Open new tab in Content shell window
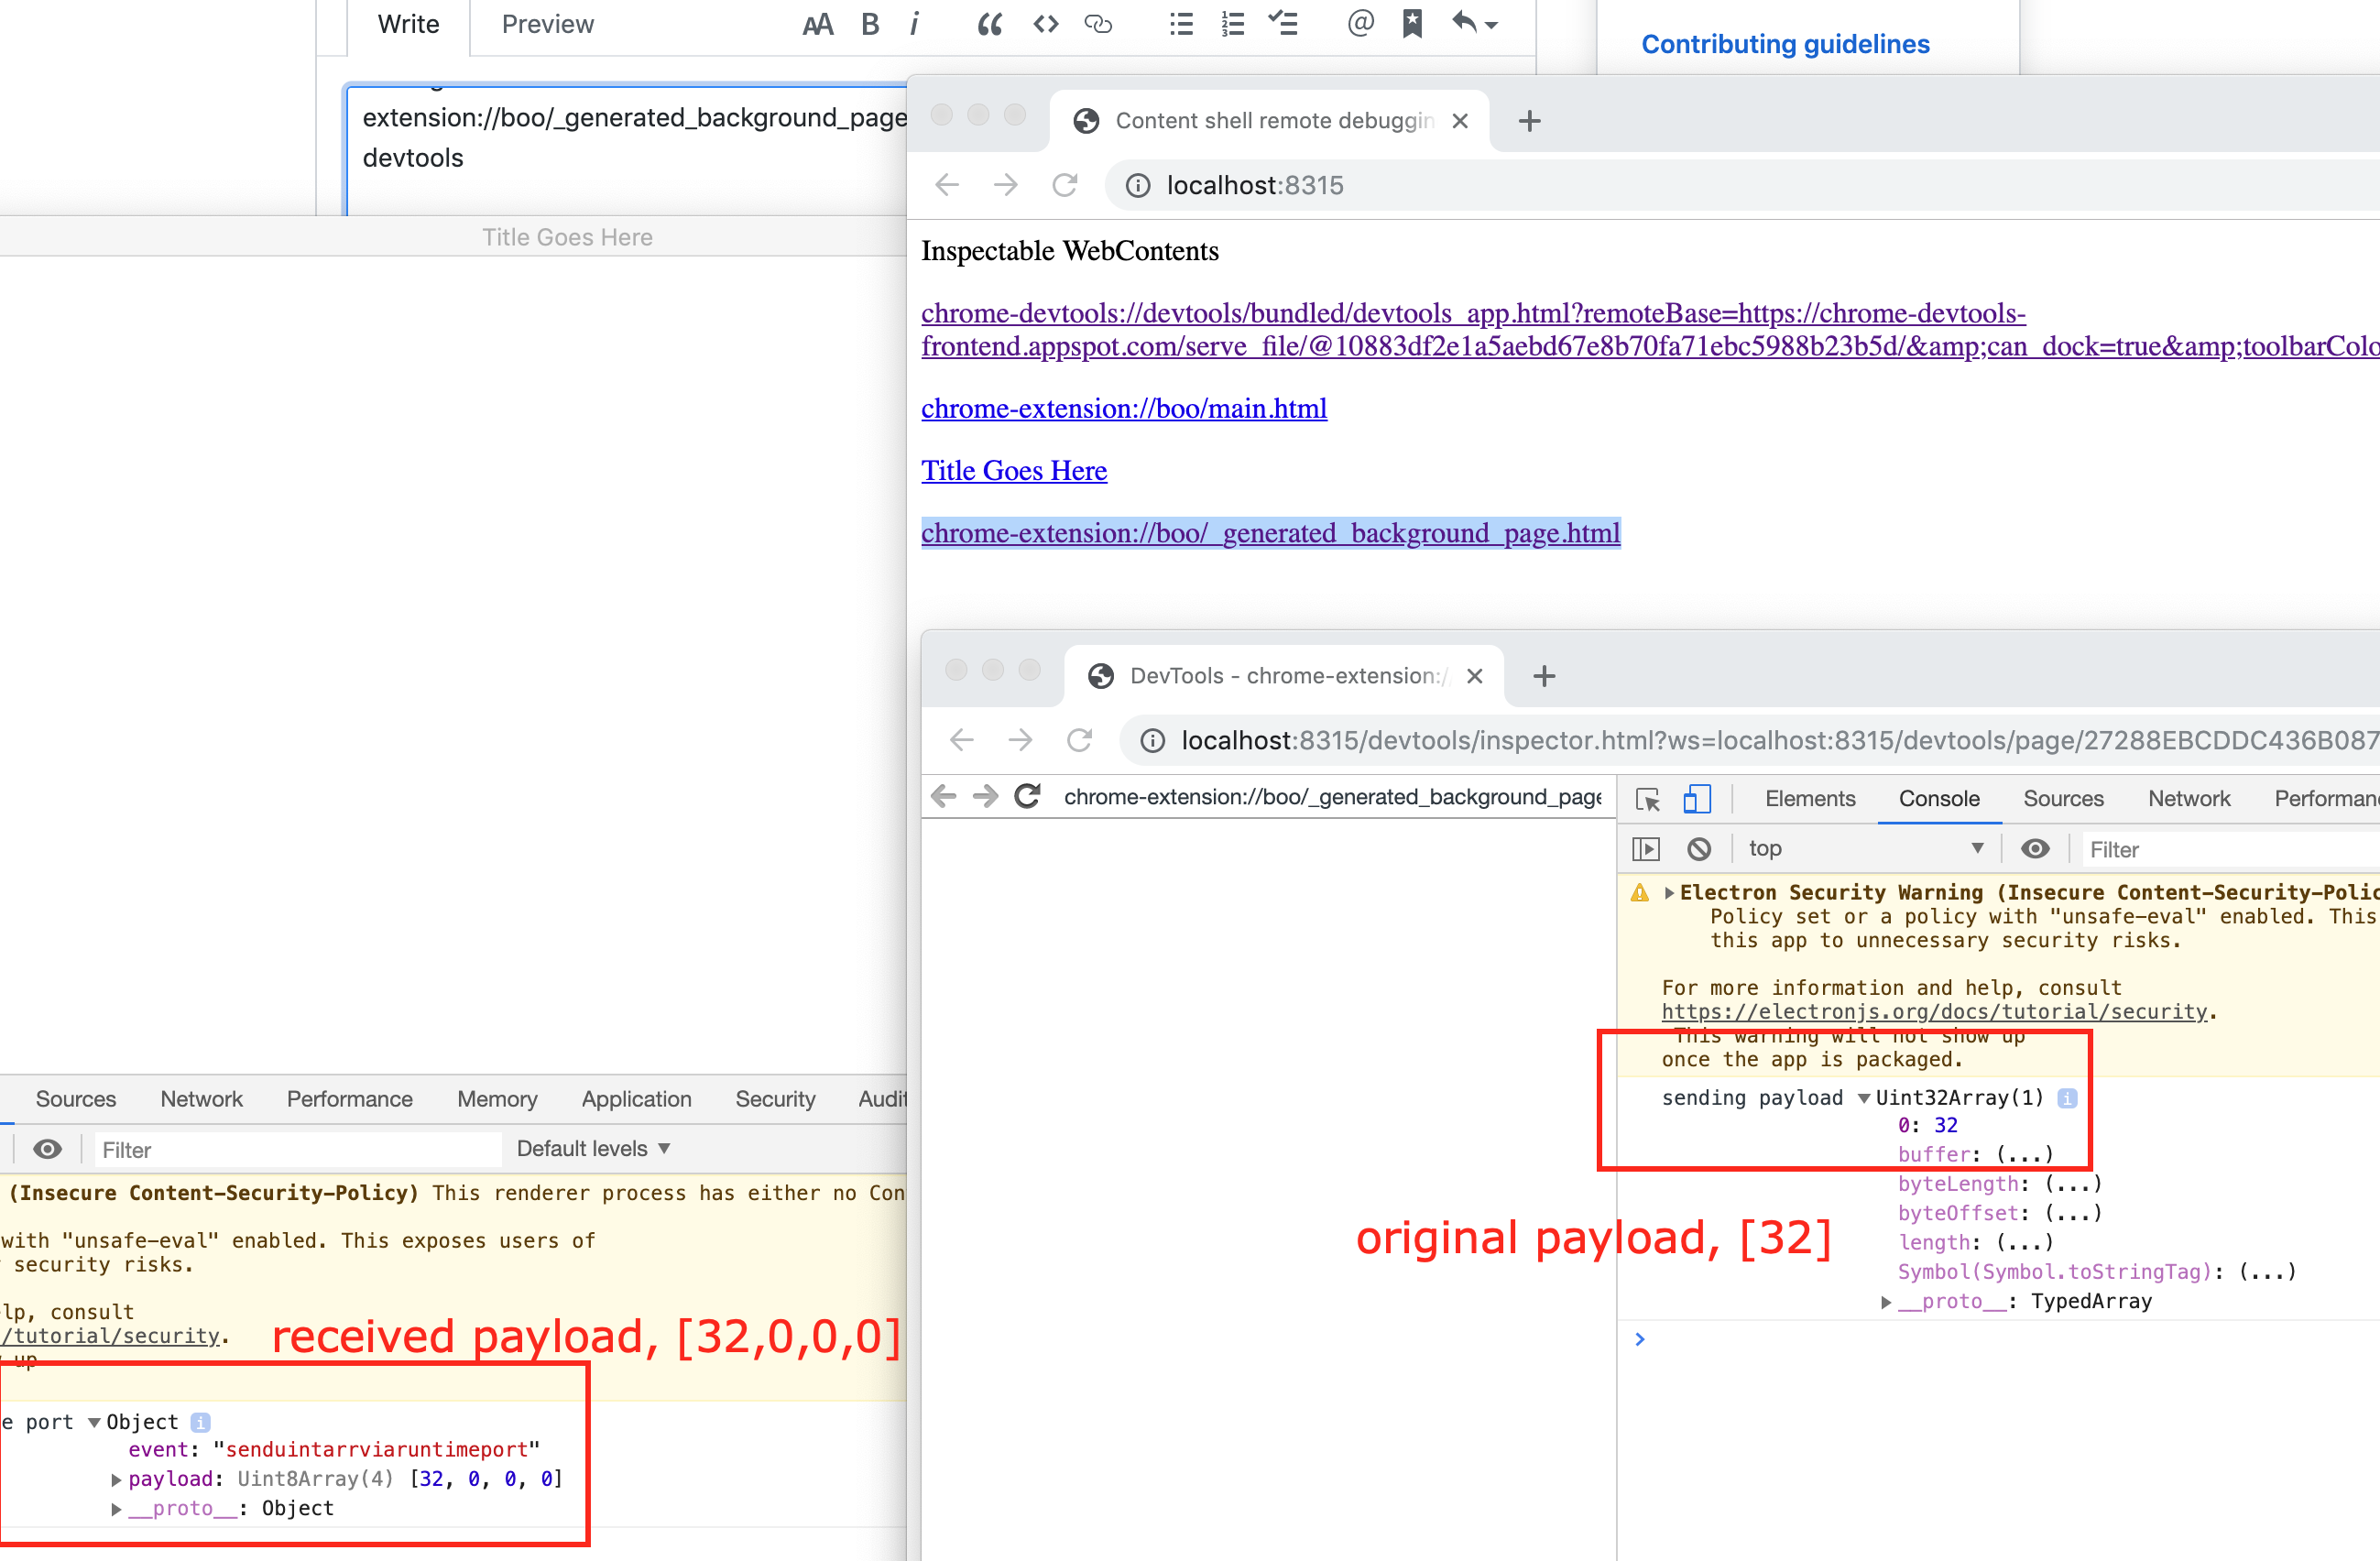The height and width of the screenshot is (1561, 2380). [1529, 121]
